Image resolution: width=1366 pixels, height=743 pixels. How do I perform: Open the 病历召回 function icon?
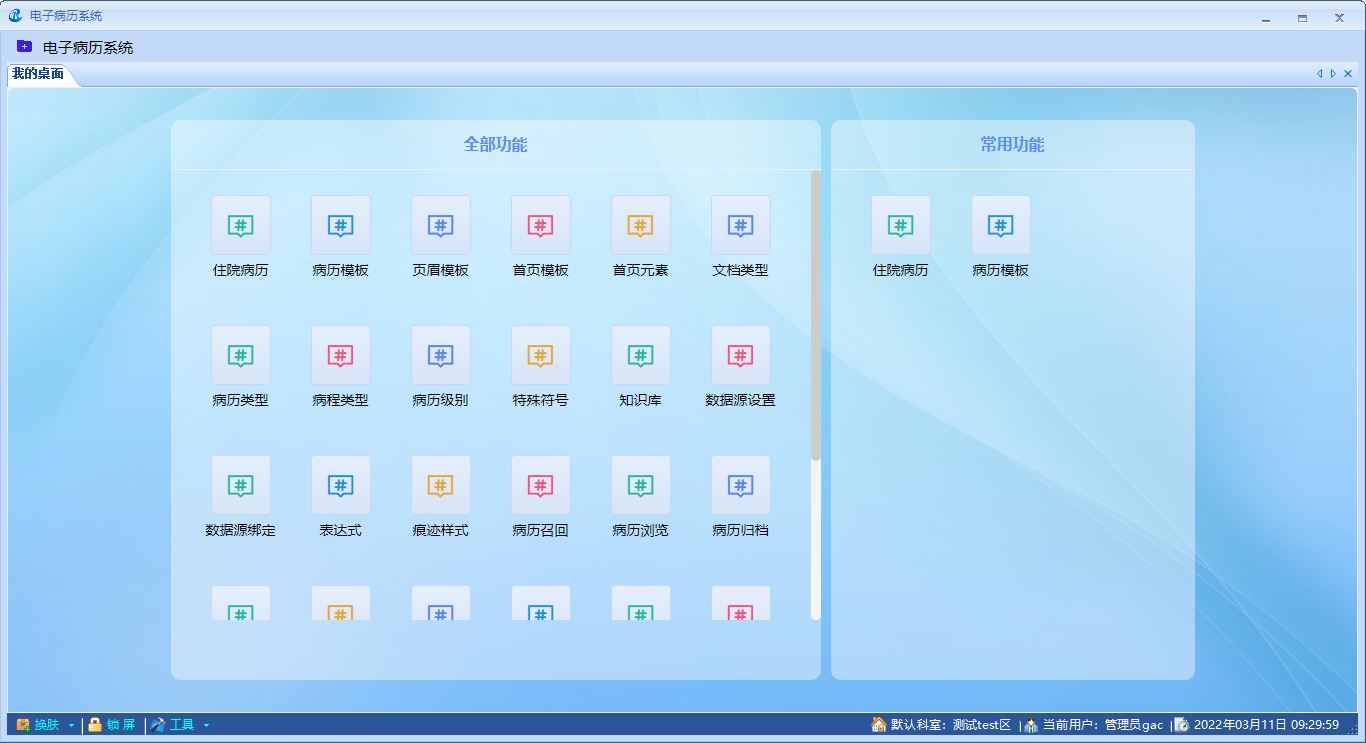(541, 486)
